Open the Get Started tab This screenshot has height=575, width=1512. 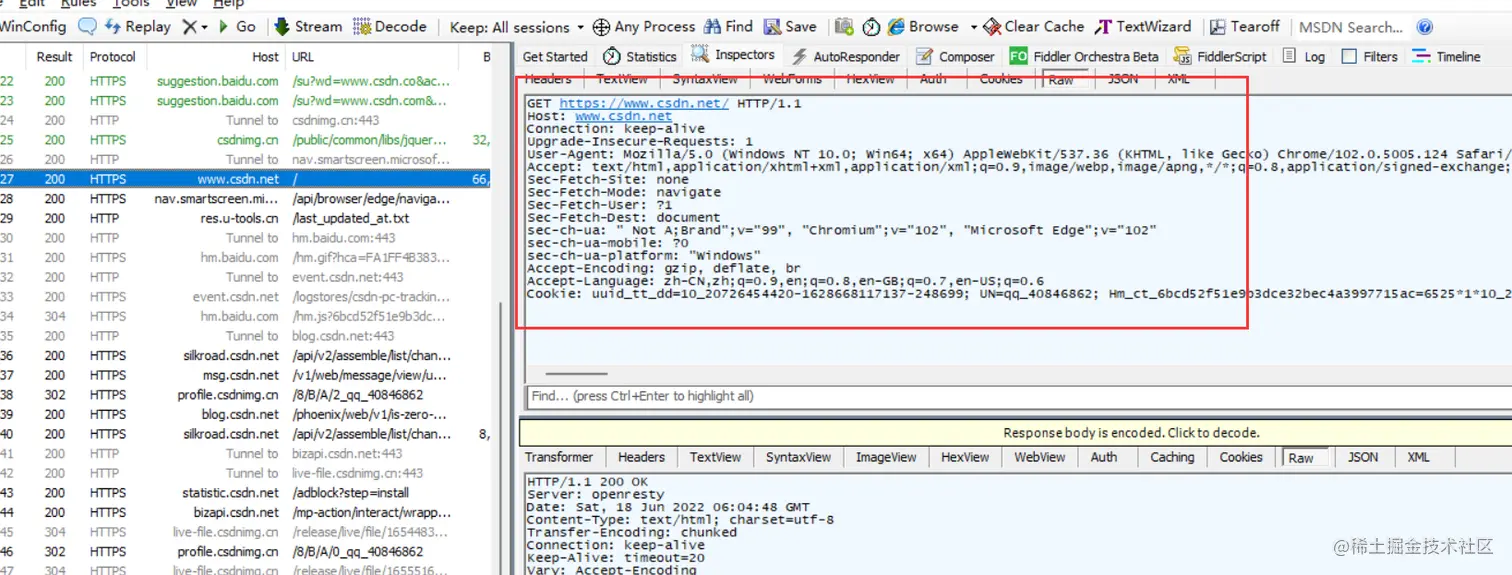(555, 57)
